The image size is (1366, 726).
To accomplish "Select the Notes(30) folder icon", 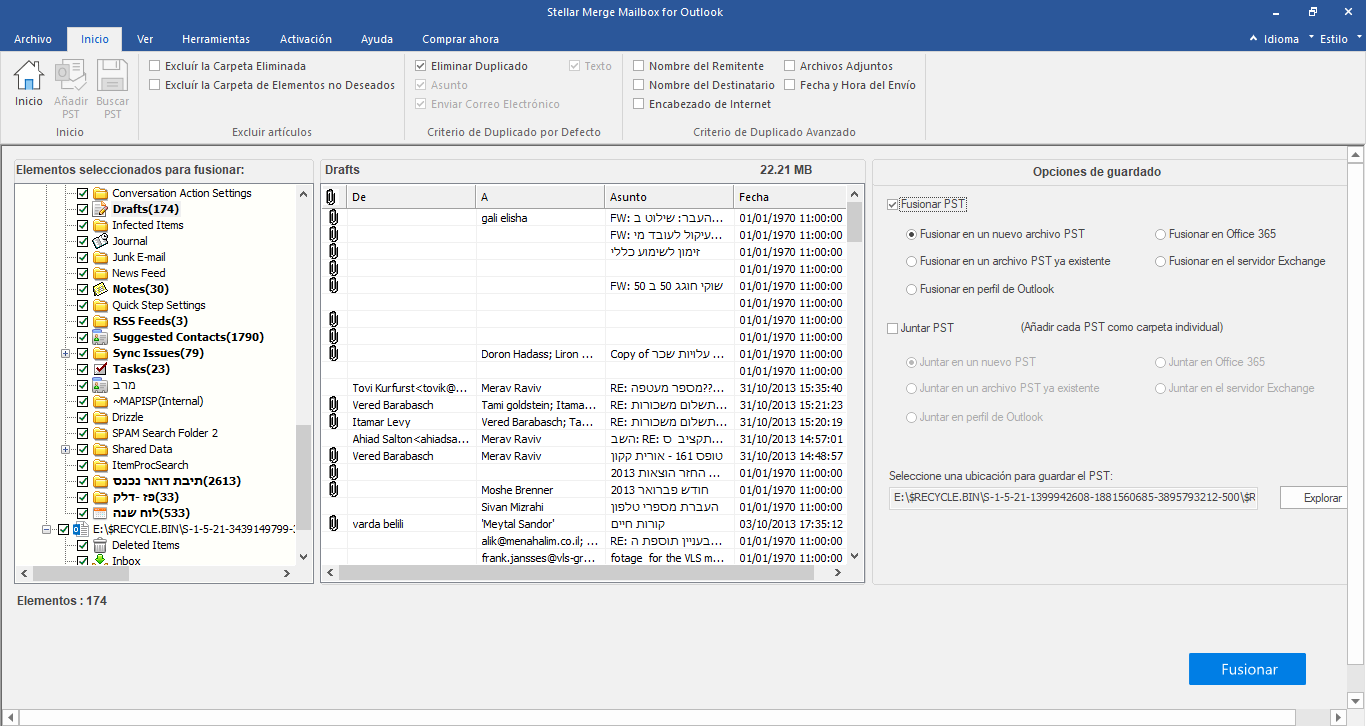I will pos(100,289).
